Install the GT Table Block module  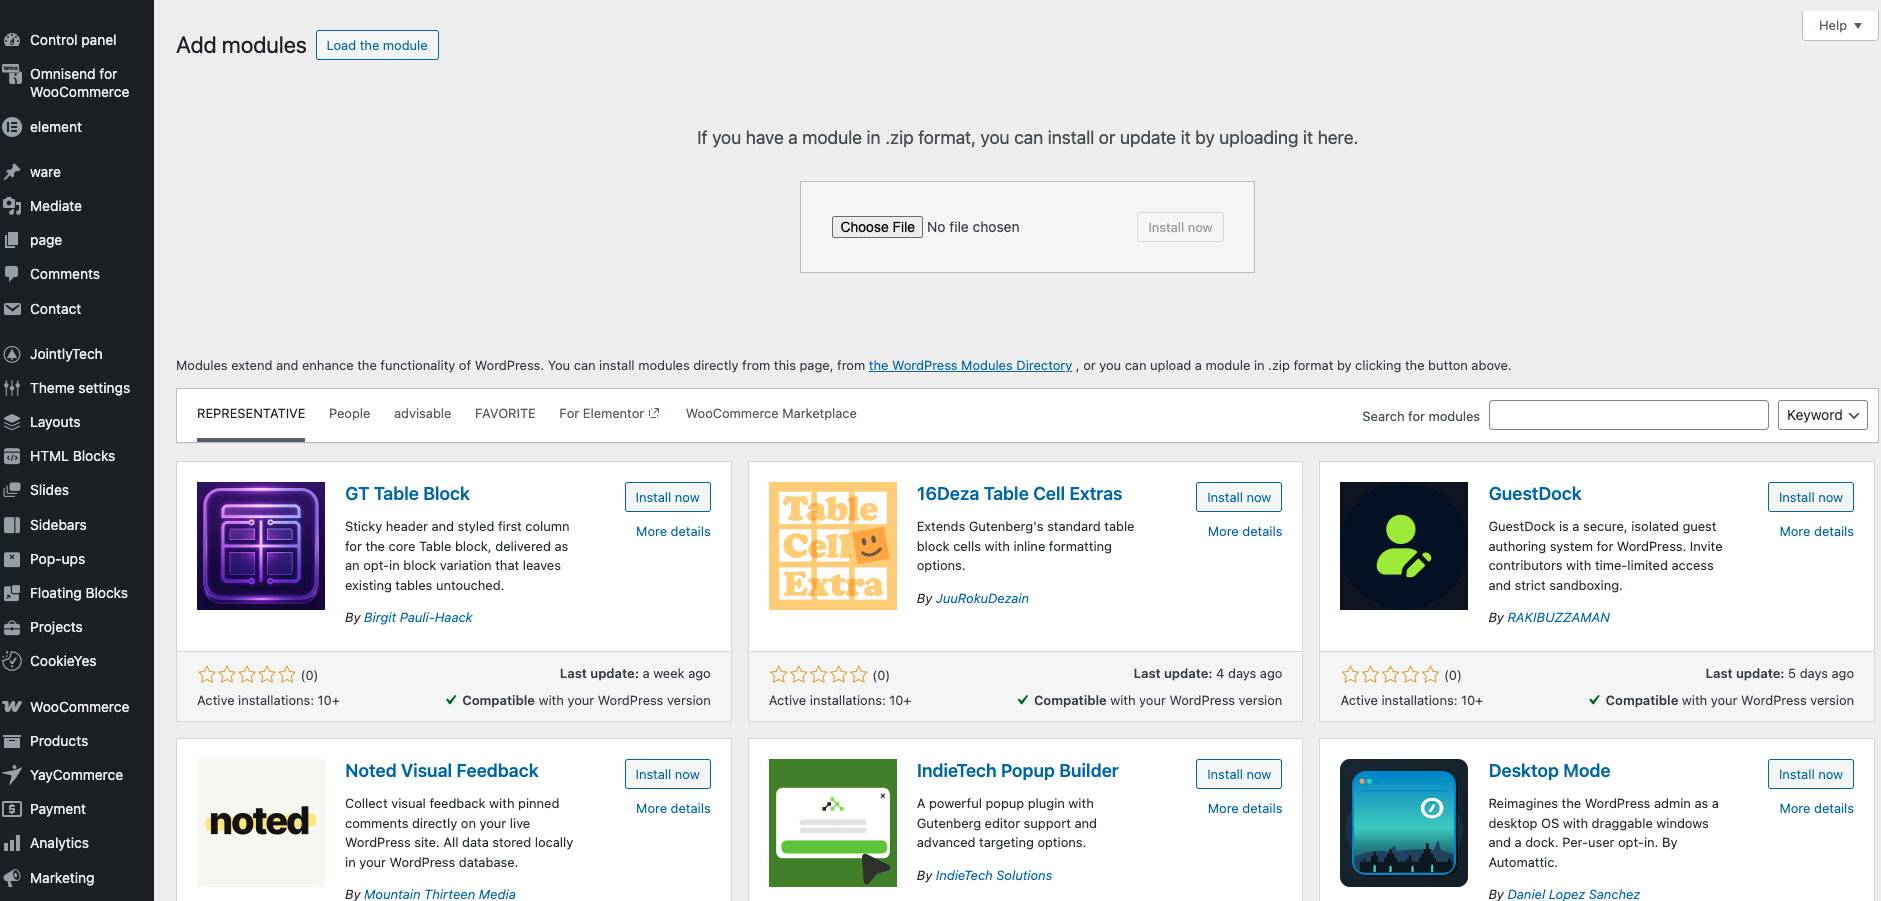pyautogui.click(x=667, y=497)
